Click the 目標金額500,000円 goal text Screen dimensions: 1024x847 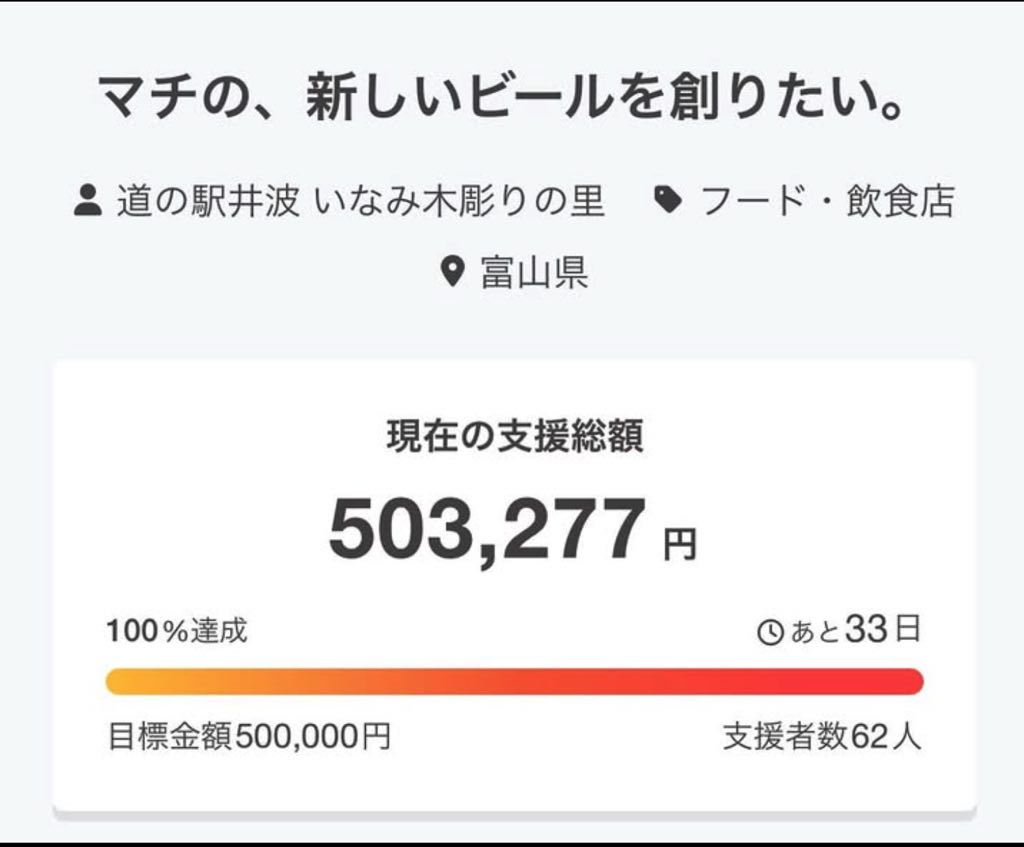tap(249, 737)
